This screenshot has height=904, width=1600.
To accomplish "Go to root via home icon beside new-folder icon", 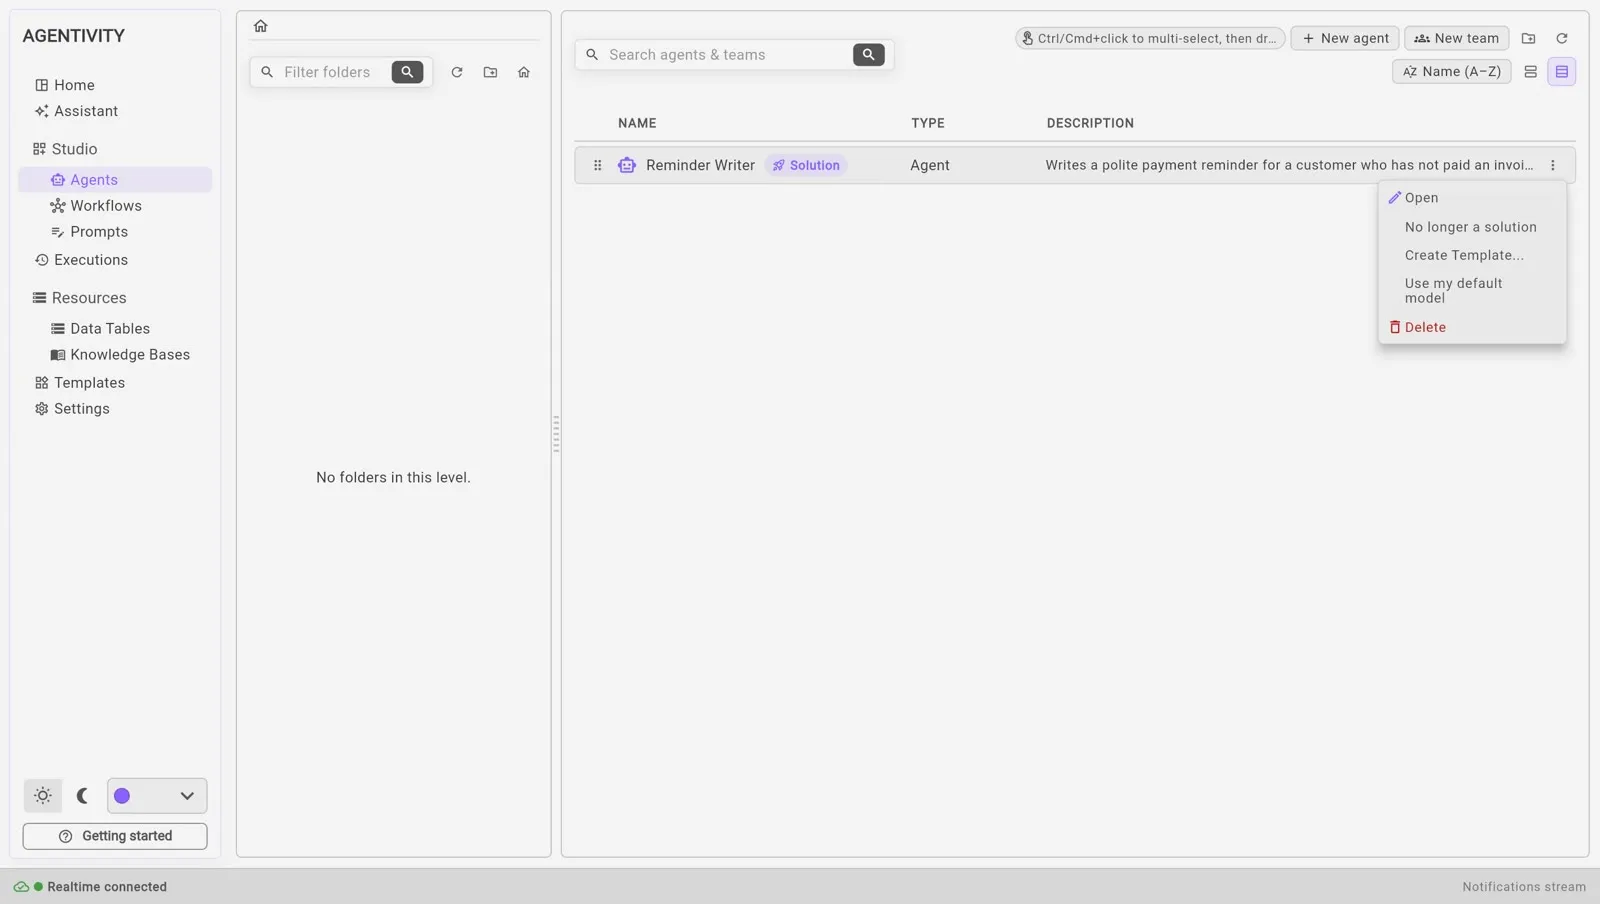I will tap(524, 72).
